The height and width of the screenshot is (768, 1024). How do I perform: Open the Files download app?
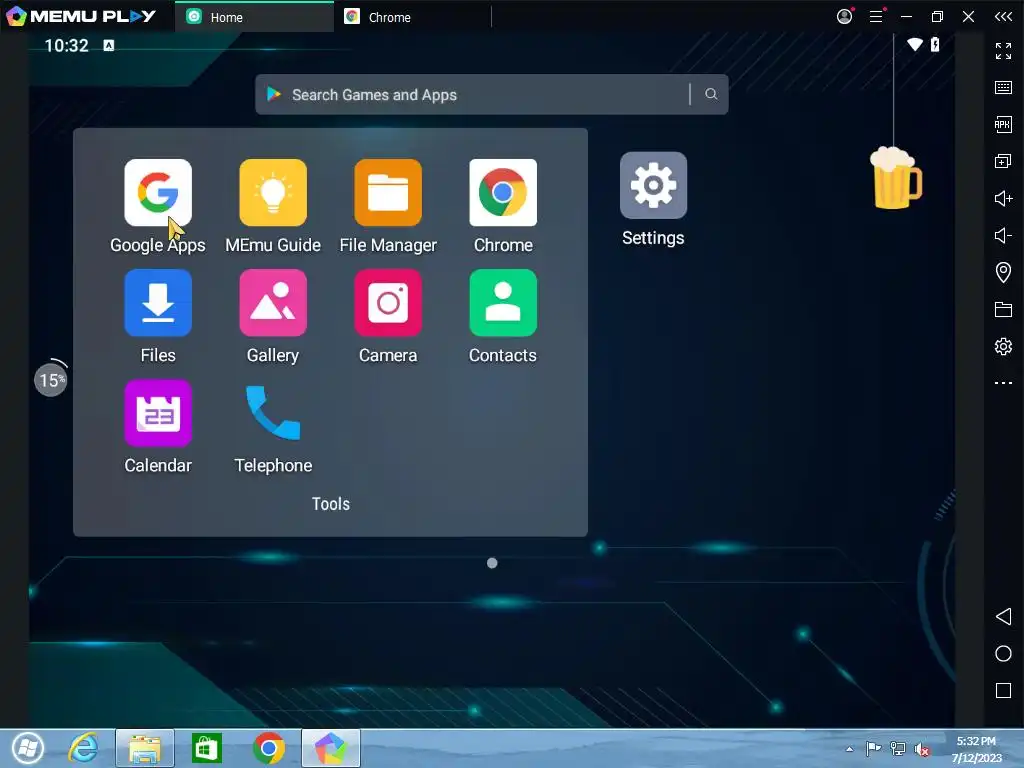click(x=158, y=303)
